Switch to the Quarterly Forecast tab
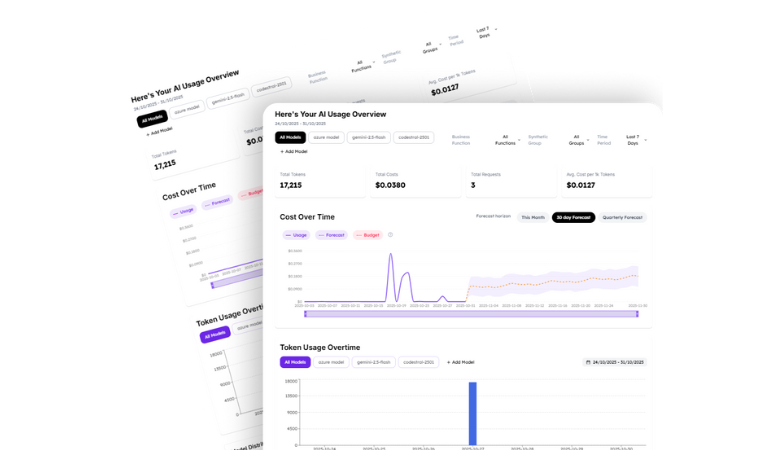 click(623, 217)
